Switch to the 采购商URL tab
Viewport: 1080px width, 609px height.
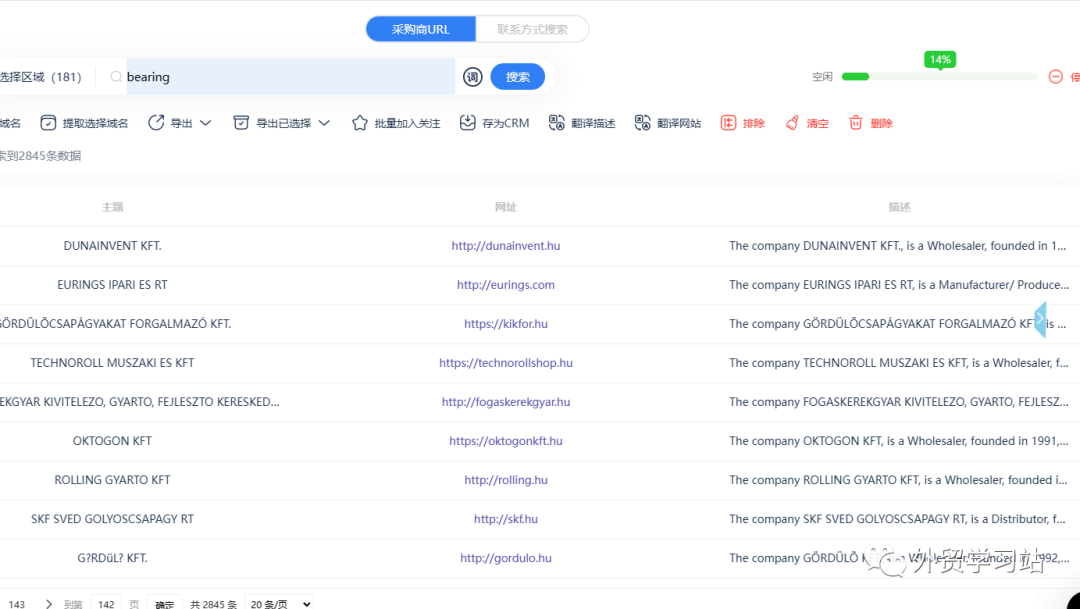(x=421, y=30)
